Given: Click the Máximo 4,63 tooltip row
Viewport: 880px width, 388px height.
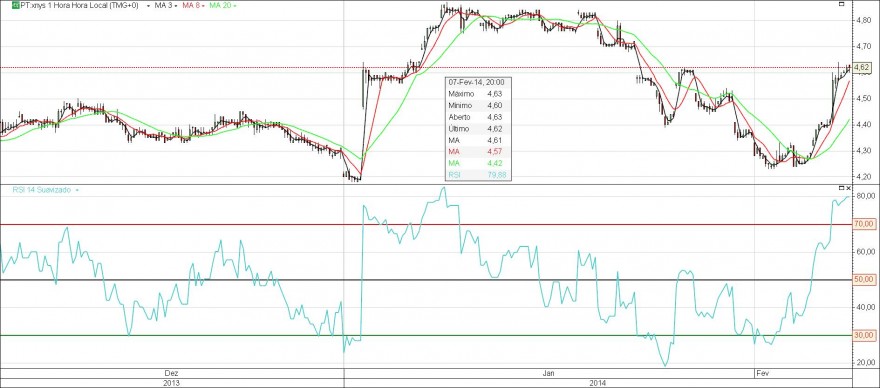Looking at the screenshot, I should pyautogui.click(x=478, y=93).
